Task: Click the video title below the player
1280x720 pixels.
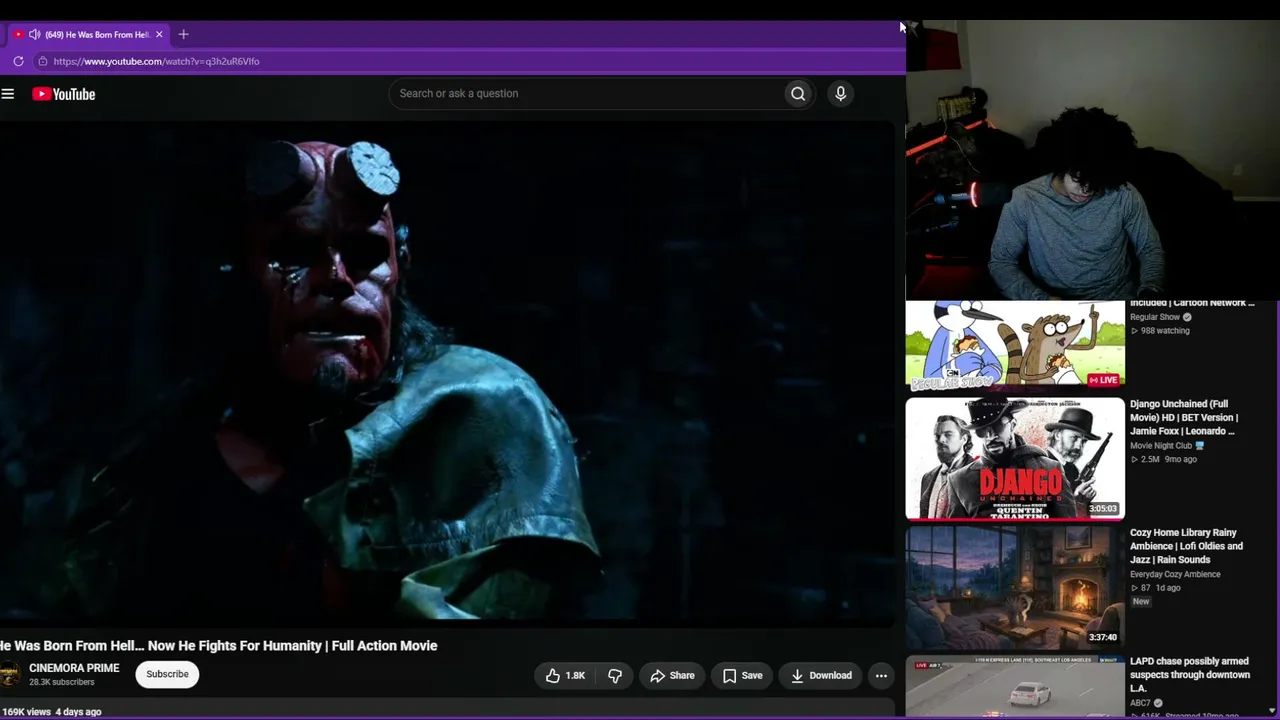Action: coord(219,646)
